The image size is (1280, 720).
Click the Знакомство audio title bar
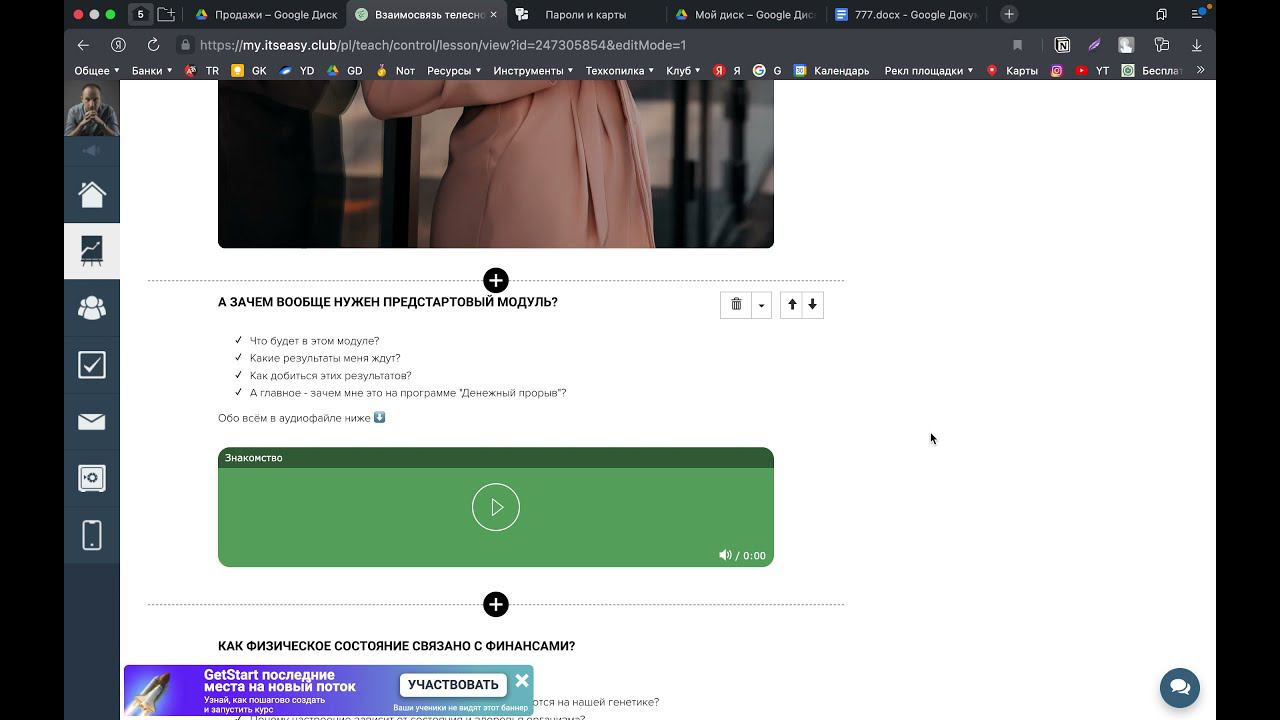coord(496,458)
